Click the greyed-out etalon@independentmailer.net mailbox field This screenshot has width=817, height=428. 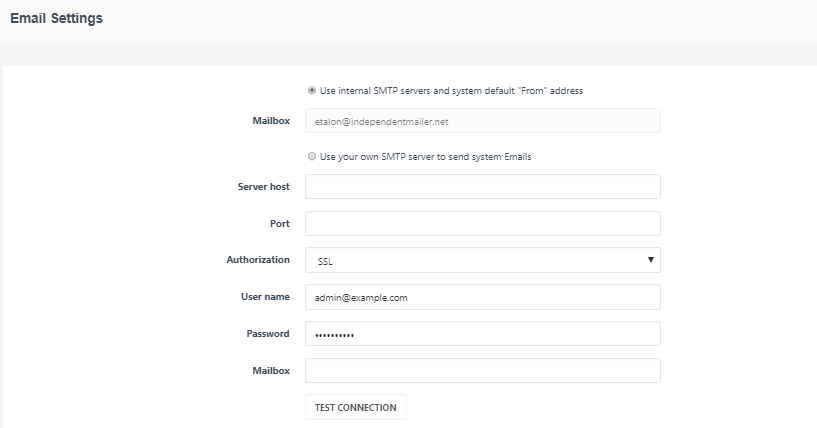(x=482, y=121)
